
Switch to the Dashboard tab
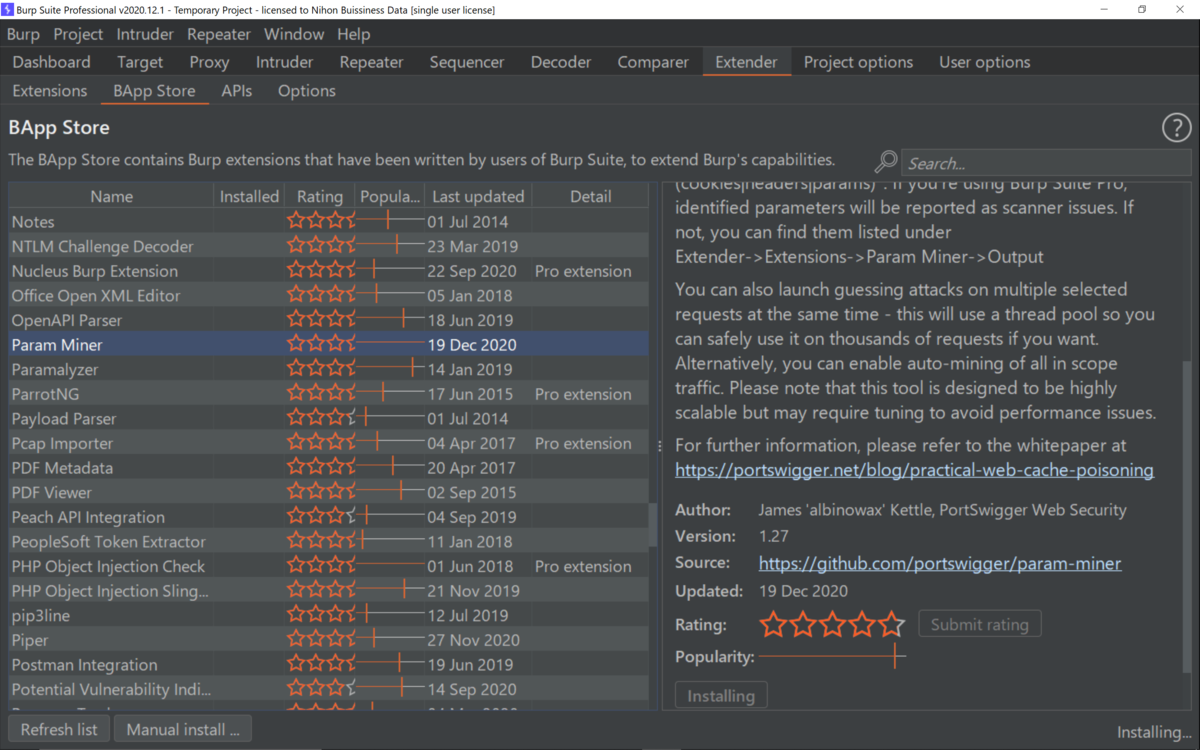point(51,62)
